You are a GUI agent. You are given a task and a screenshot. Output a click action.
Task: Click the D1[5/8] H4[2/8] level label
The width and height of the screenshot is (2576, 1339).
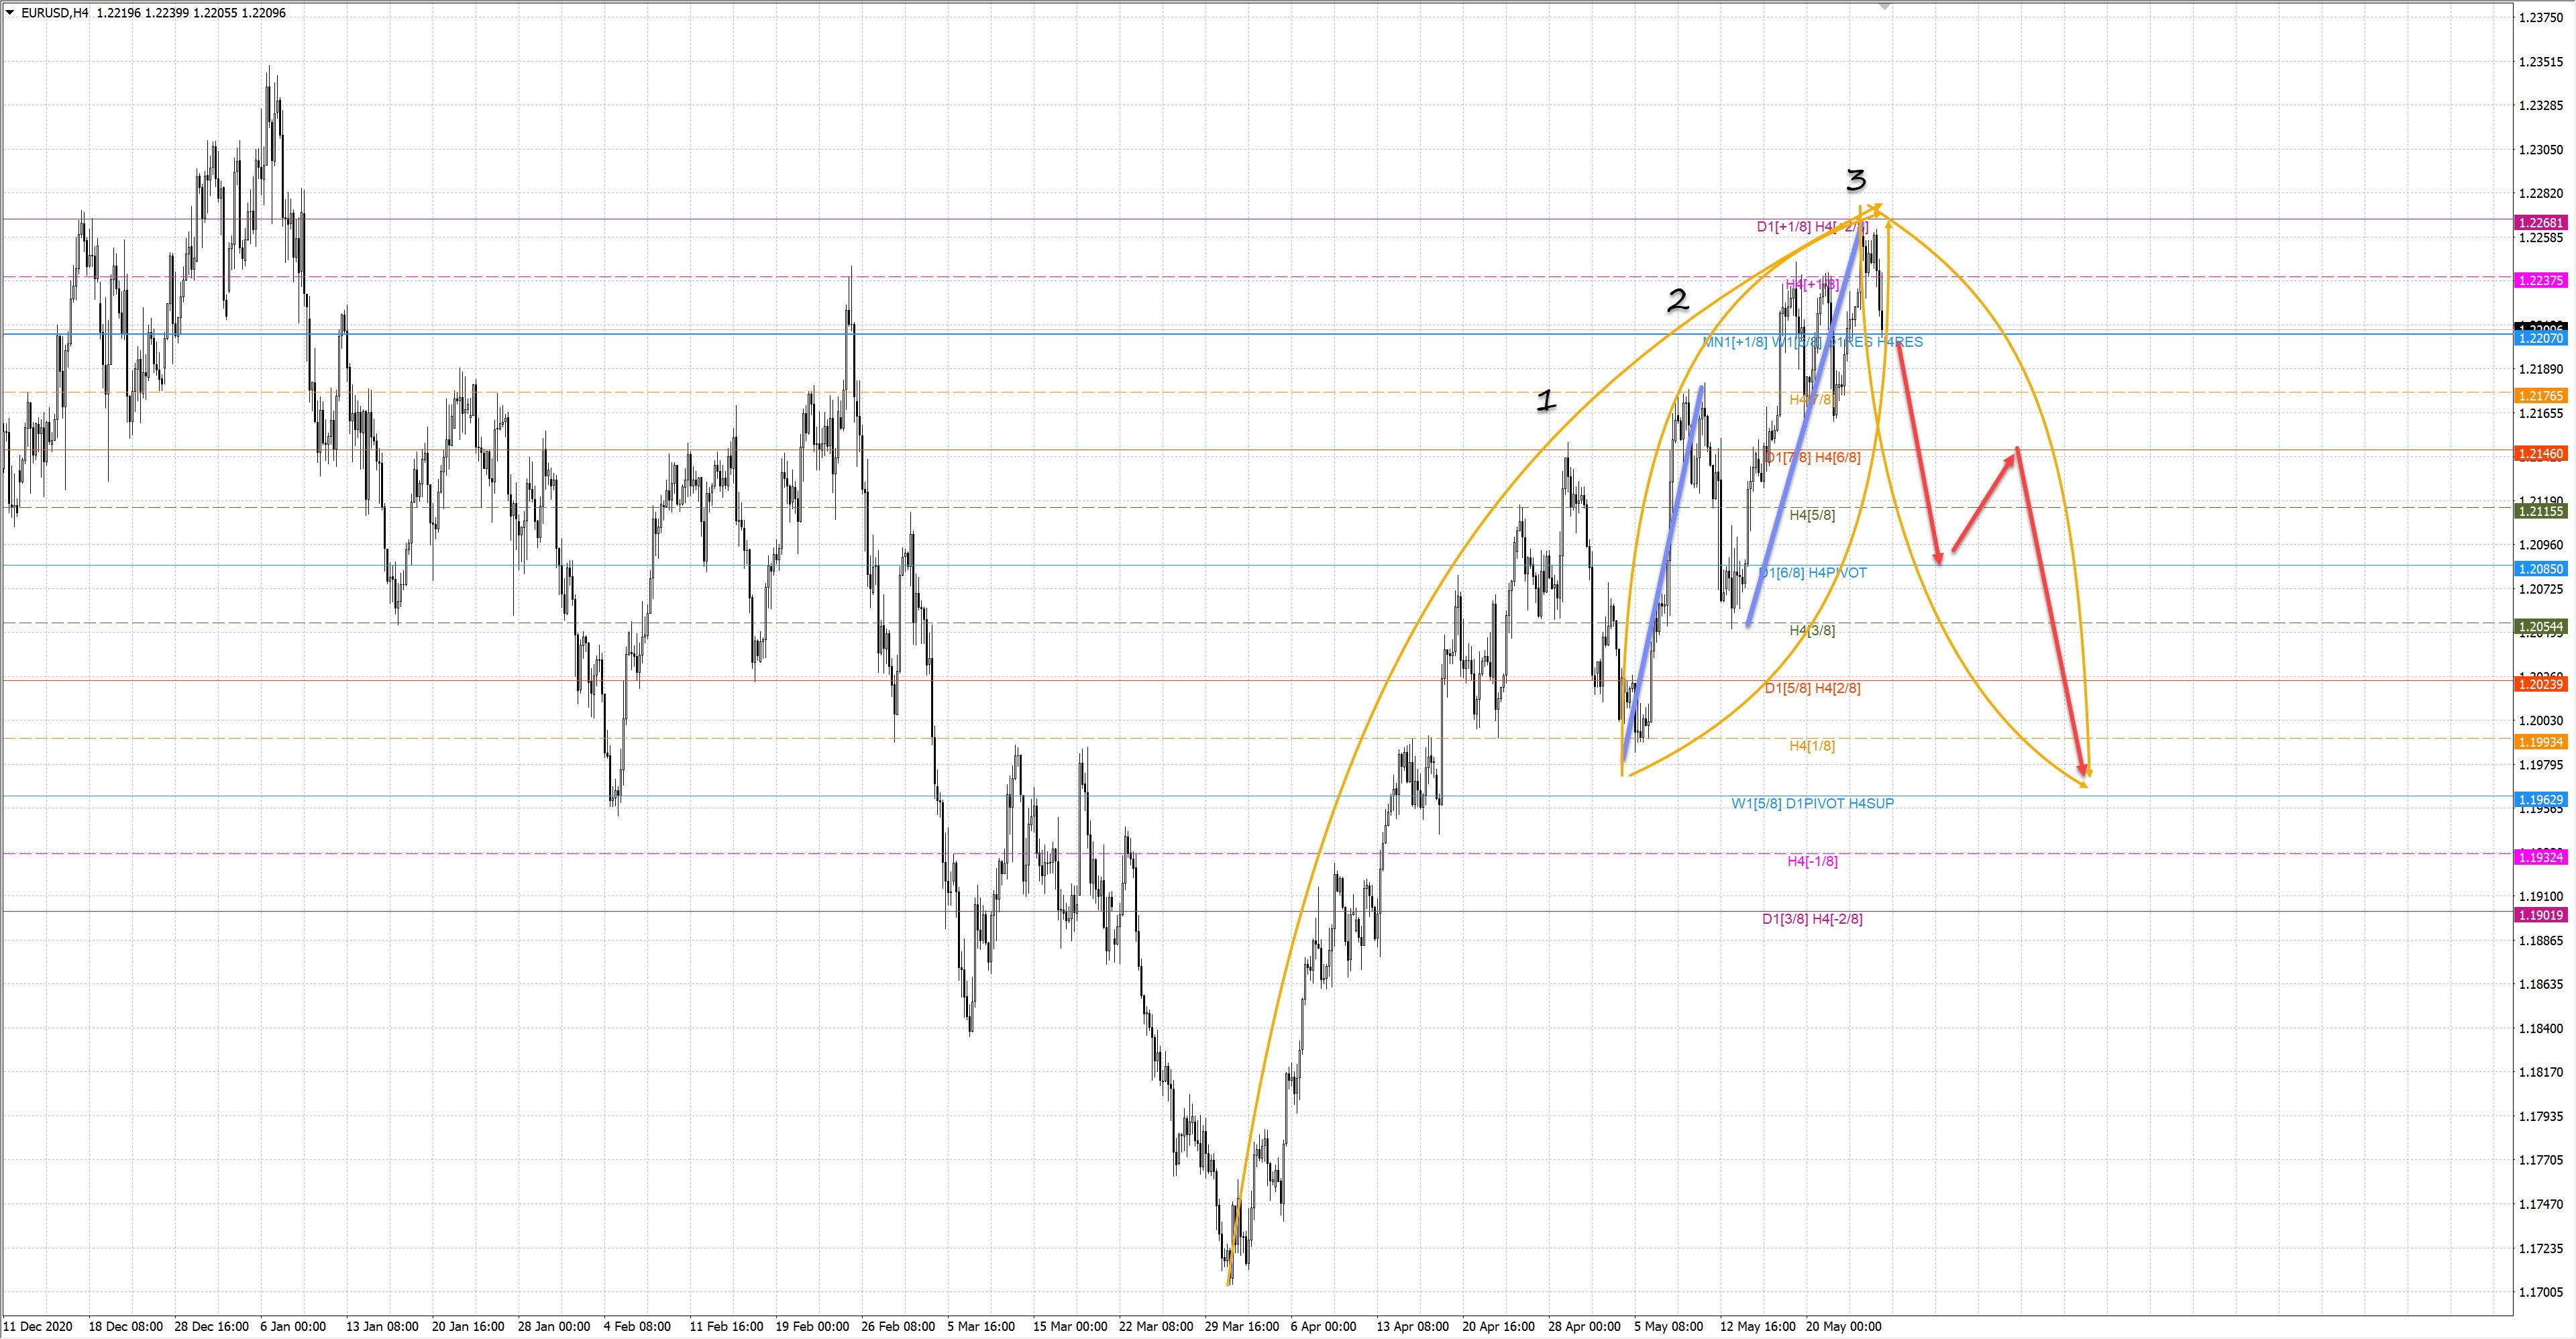point(1812,688)
